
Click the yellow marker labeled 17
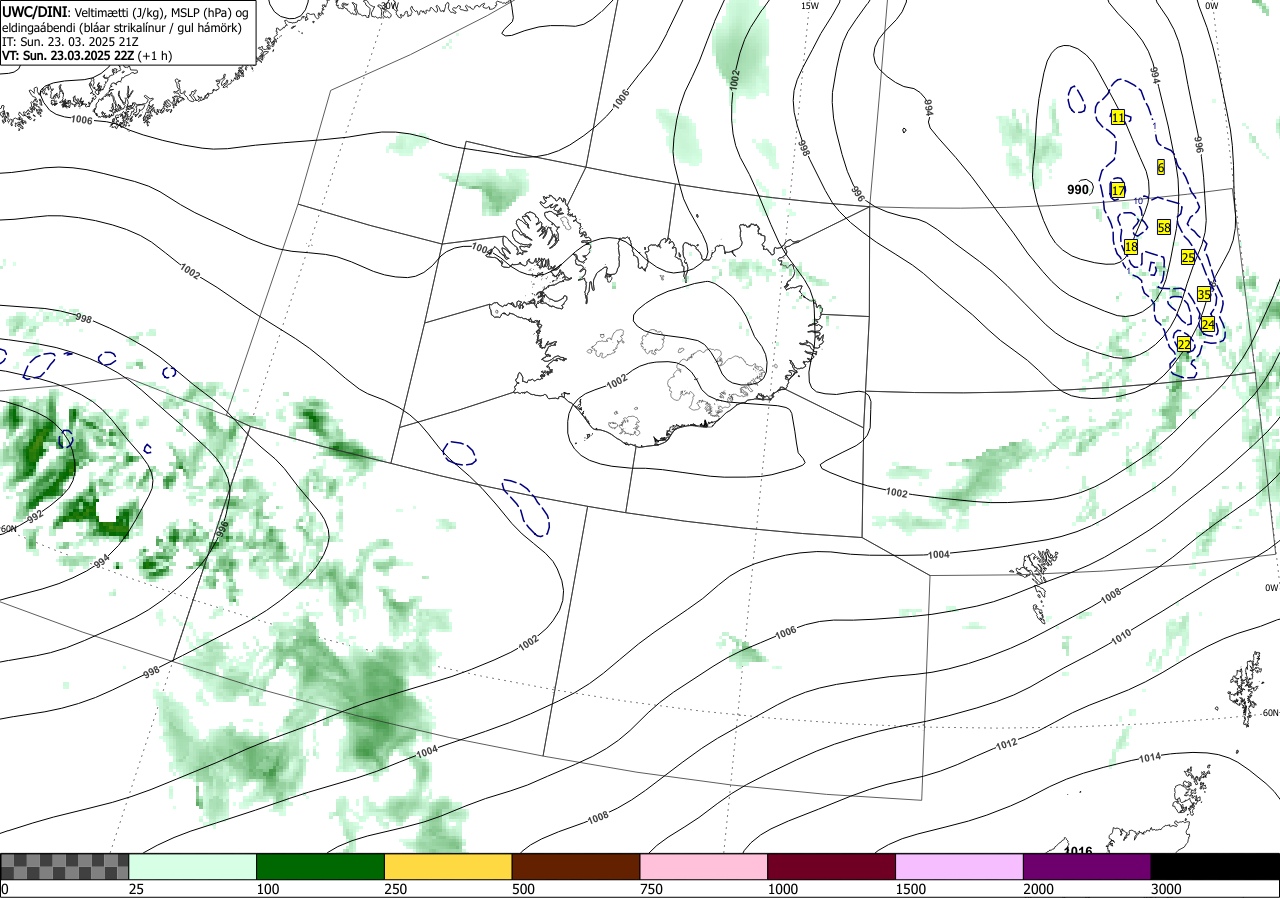1118,190
